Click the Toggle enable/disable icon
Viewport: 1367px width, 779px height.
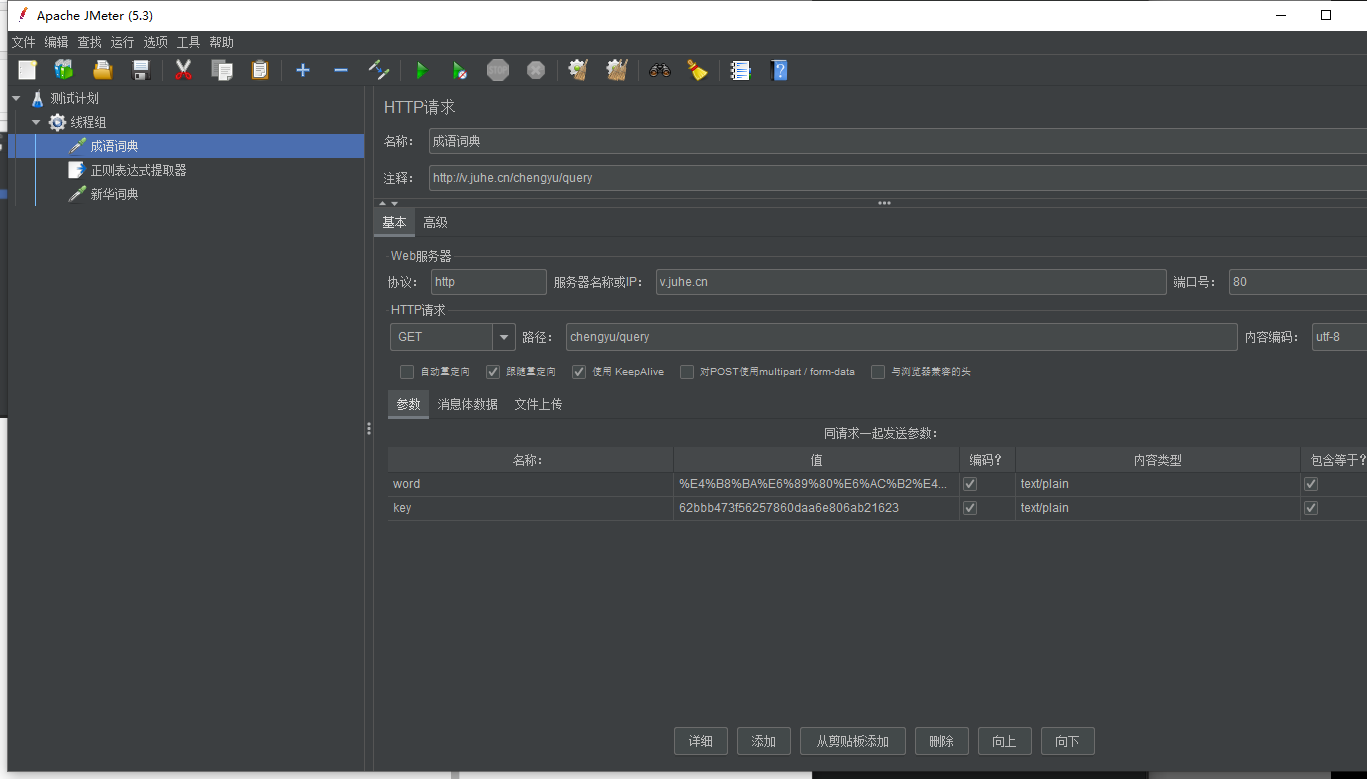point(379,70)
